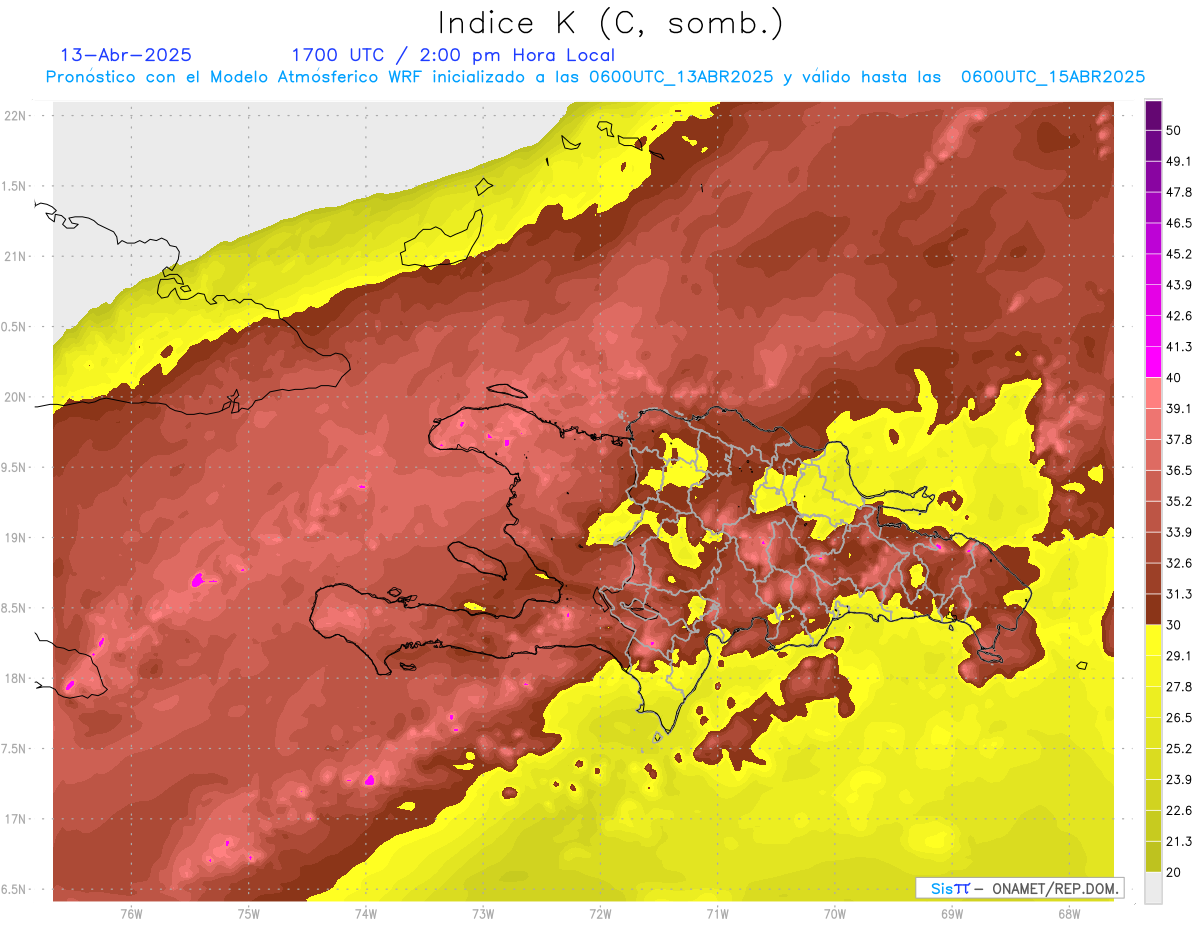1200x927 pixels.
Task: Select the colorbar value "33.9"
Action: pyautogui.click(x=1179, y=532)
